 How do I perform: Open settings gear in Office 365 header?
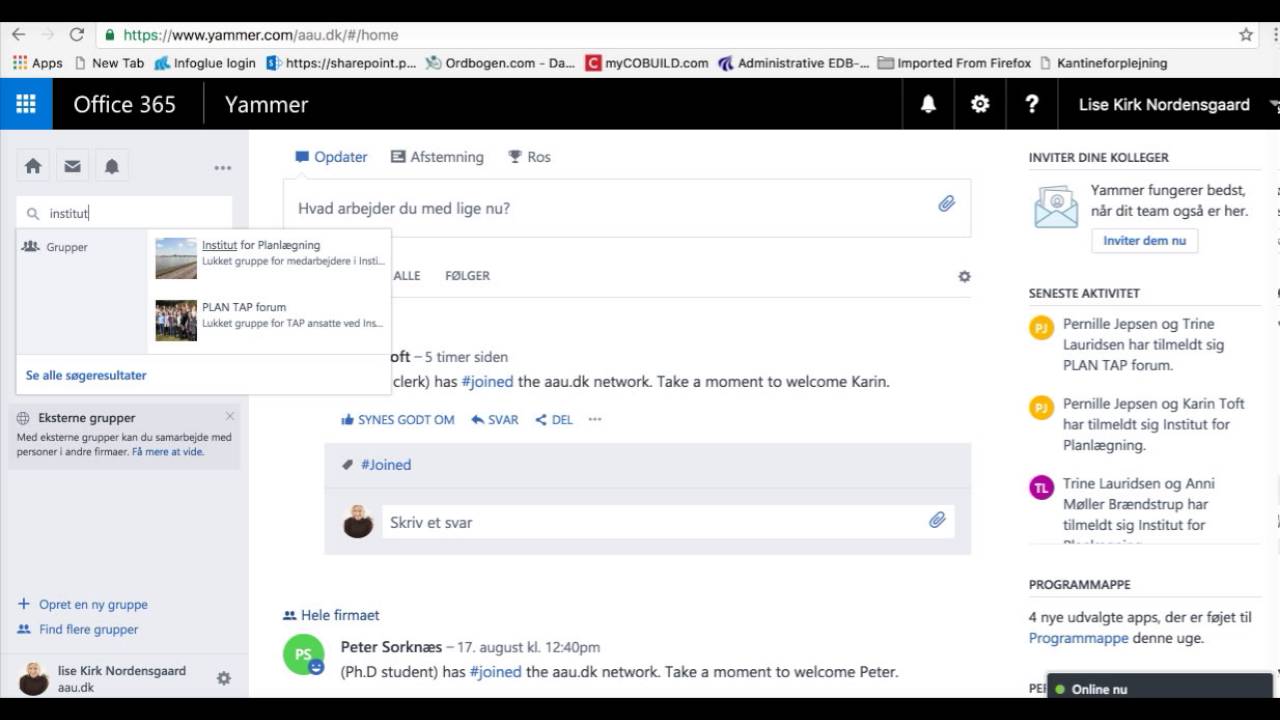tap(980, 104)
